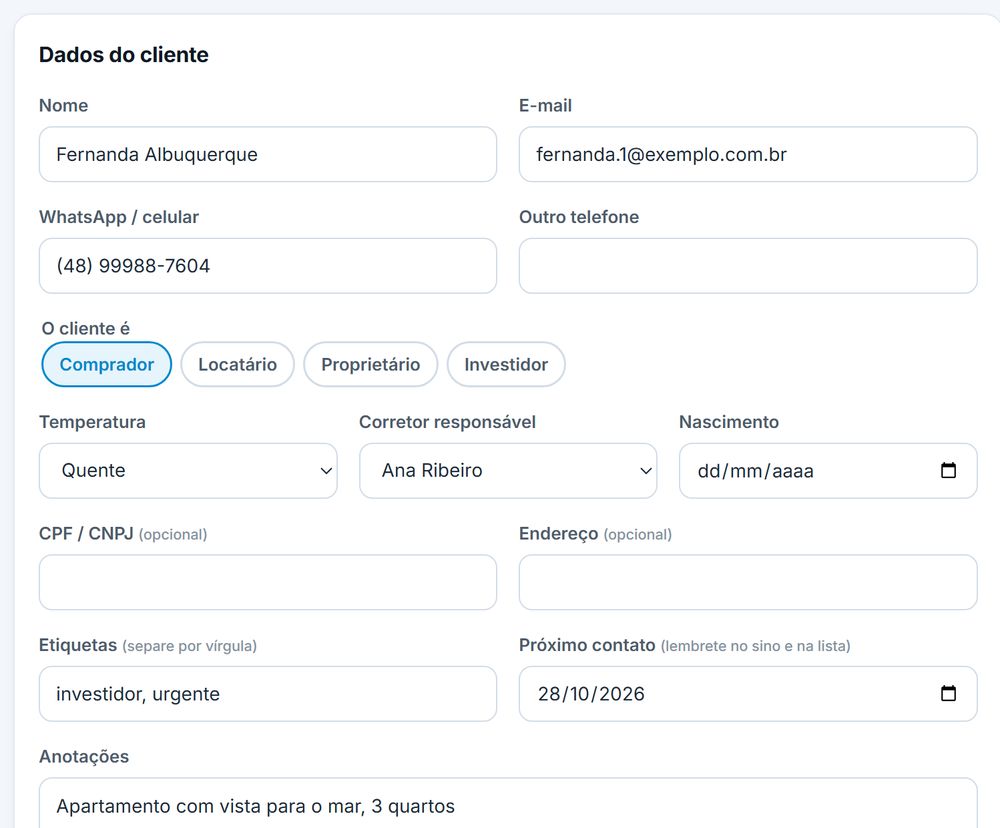The height and width of the screenshot is (828, 1000).
Task: Click the E-mail input field
Action: tap(748, 154)
